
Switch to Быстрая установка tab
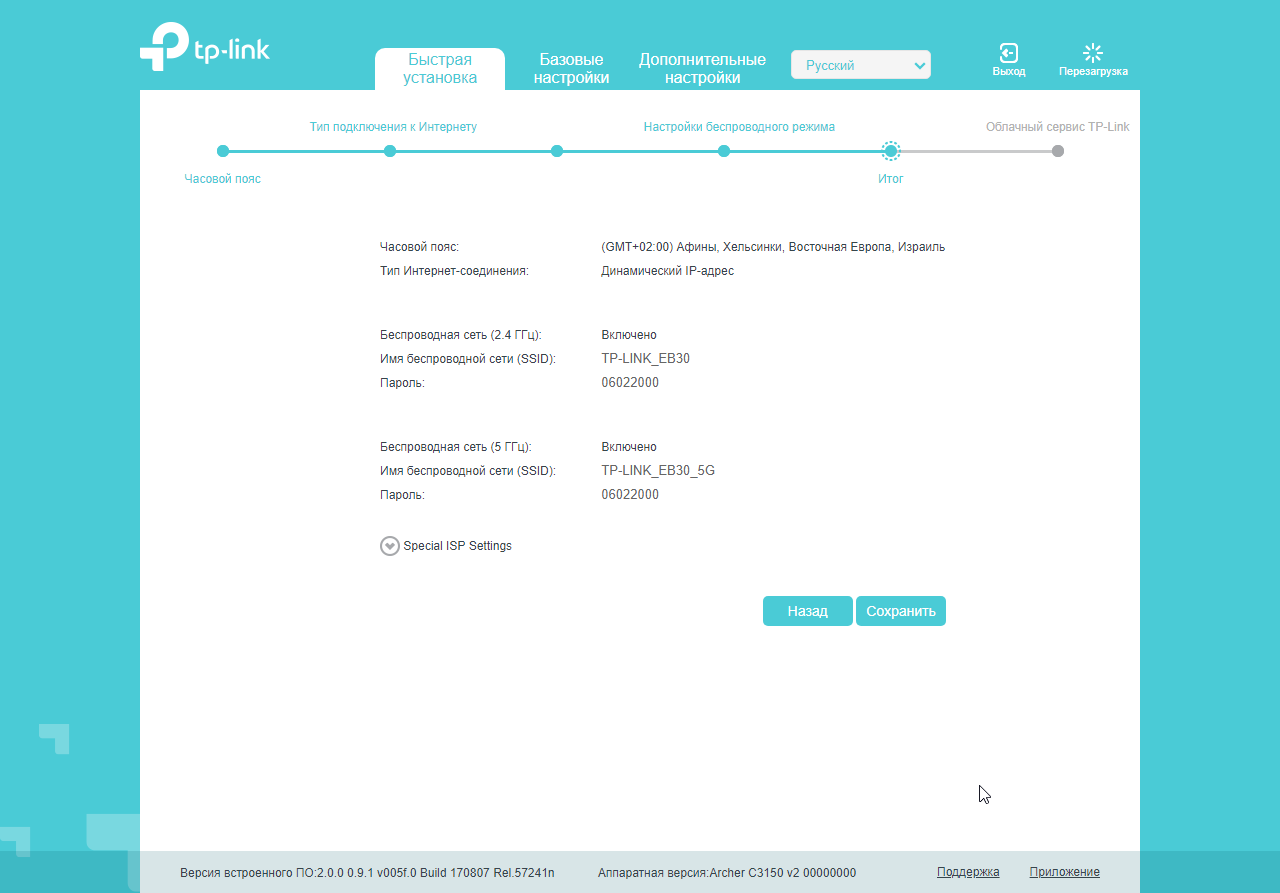440,68
